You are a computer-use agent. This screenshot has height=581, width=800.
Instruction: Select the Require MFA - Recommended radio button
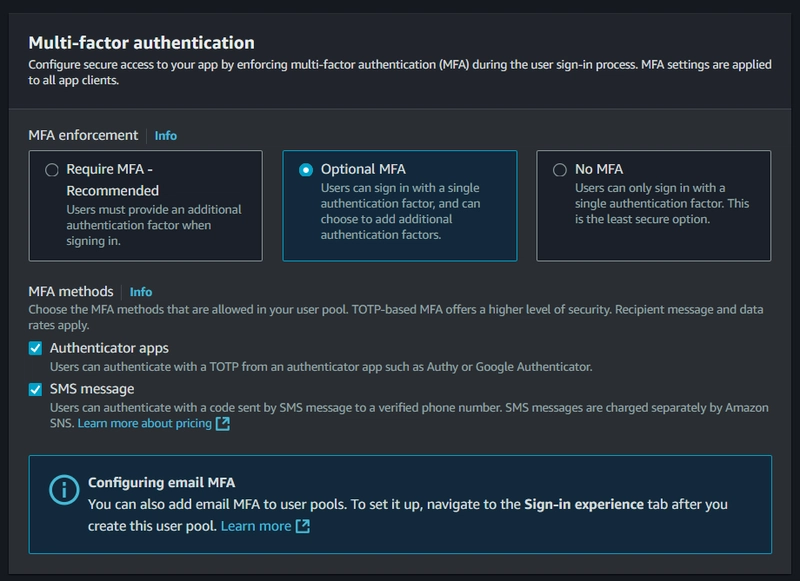click(x=52, y=170)
